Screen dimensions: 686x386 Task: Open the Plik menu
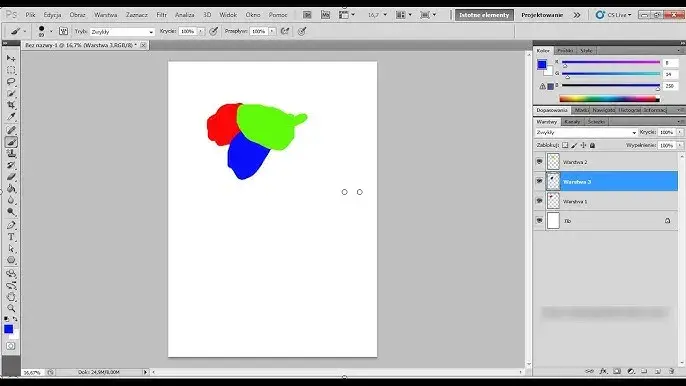coord(30,15)
